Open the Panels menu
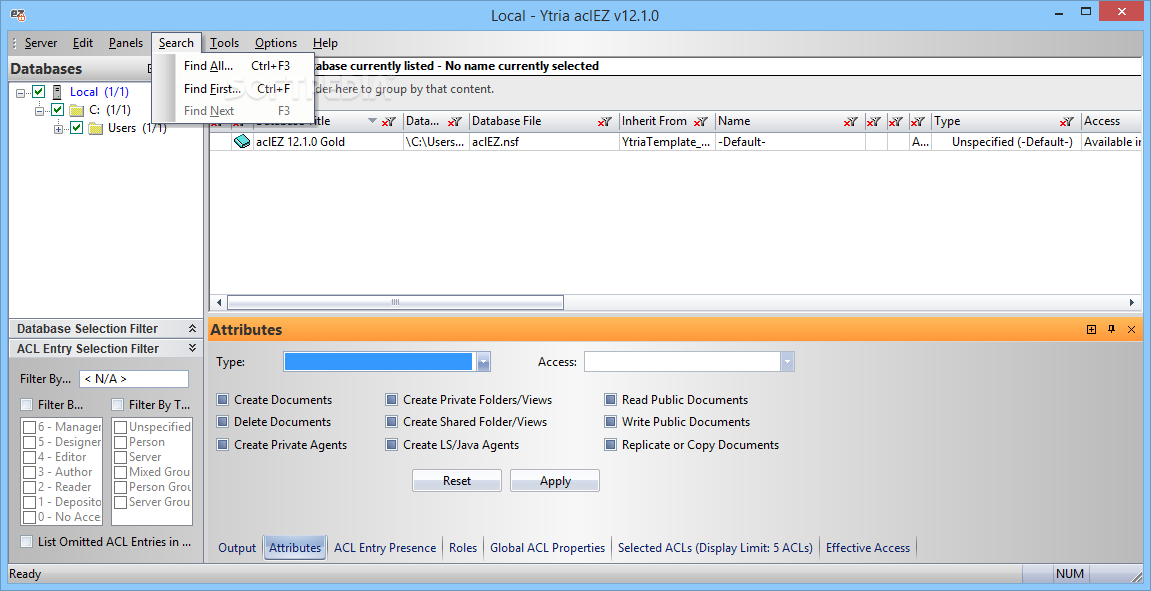This screenshot has height=591, width=1151. [126, 43]
